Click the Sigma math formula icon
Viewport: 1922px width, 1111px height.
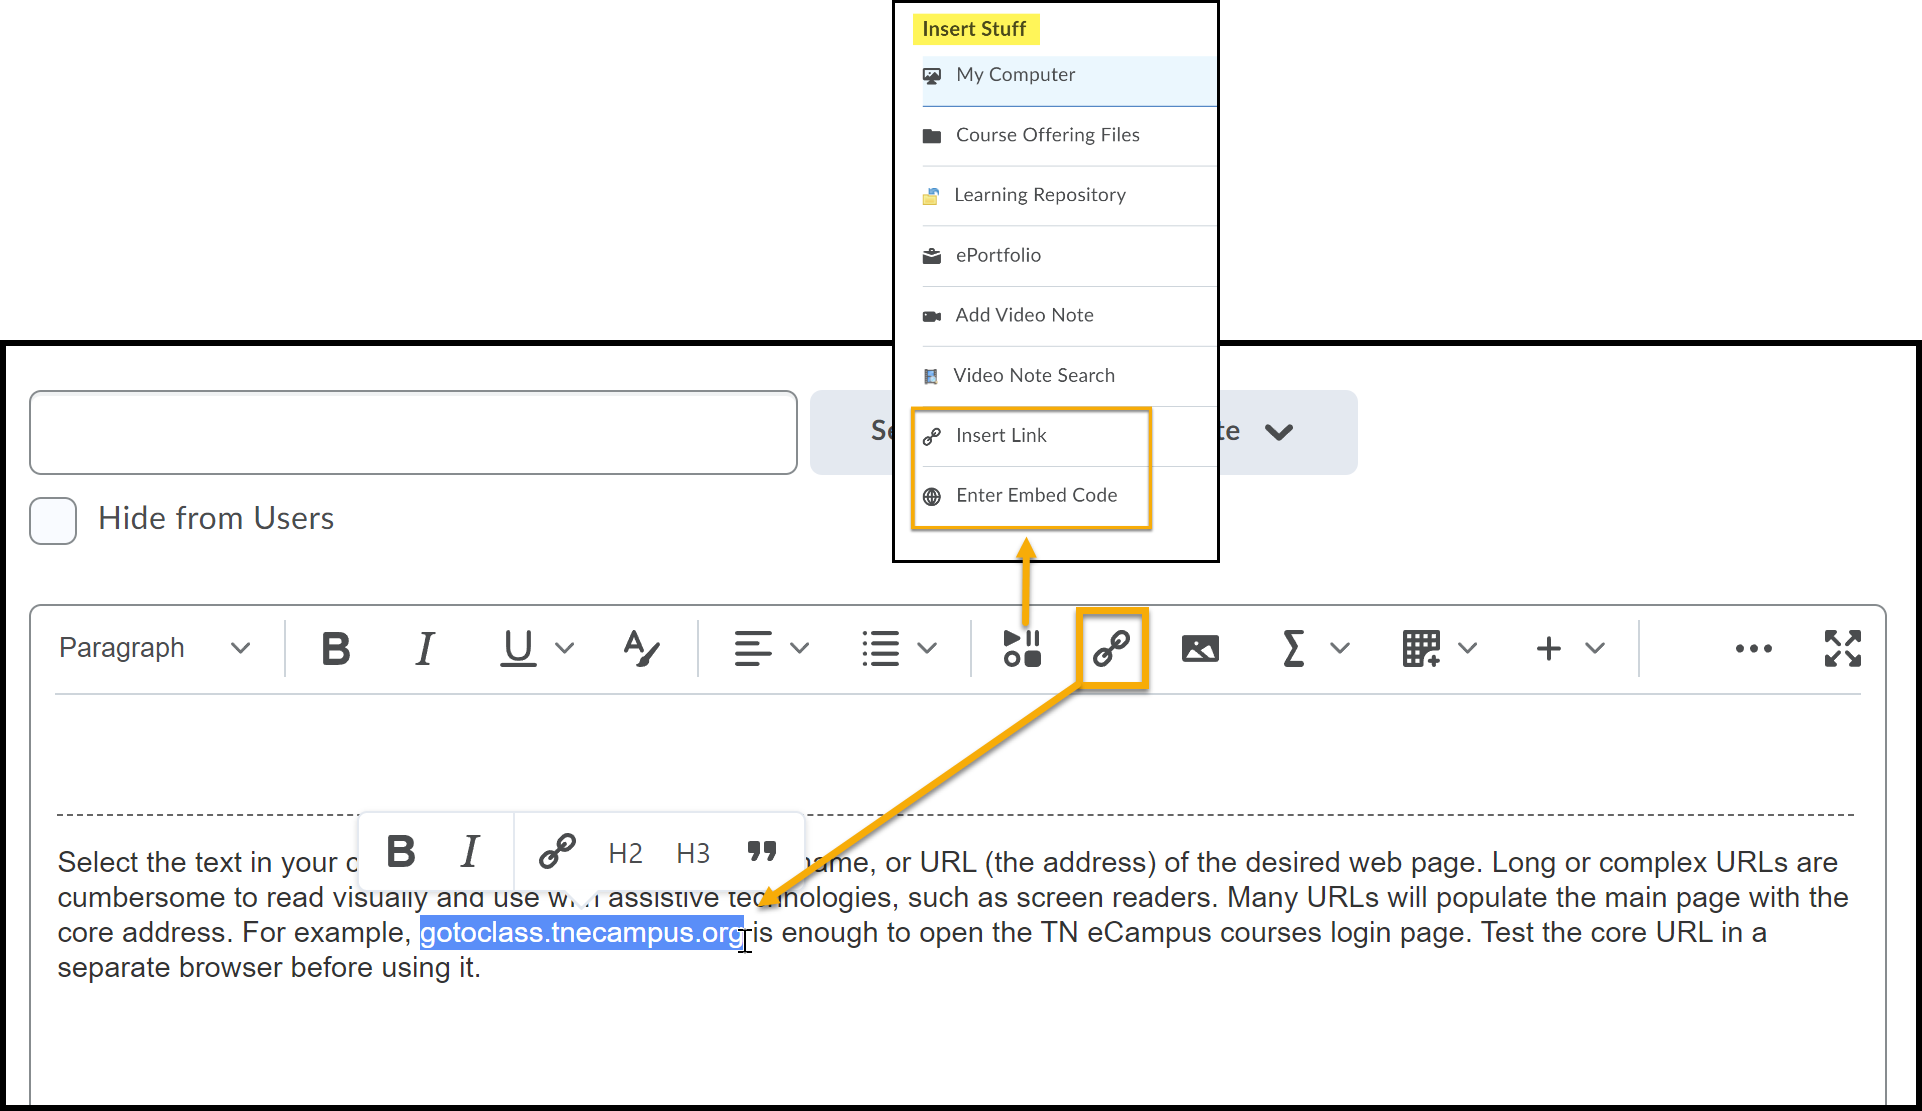[1291, 648]
